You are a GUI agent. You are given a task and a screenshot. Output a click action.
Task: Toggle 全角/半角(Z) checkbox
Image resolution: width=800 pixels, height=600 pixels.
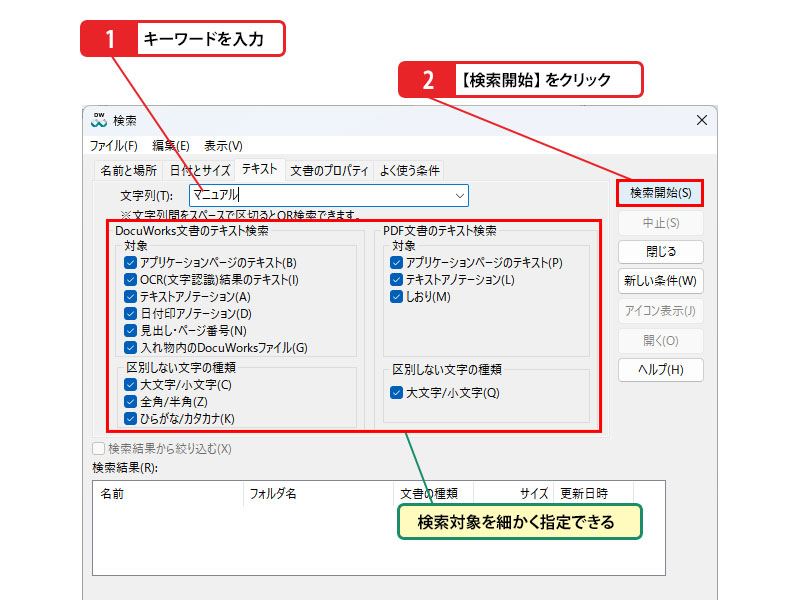tap(130, 402)
